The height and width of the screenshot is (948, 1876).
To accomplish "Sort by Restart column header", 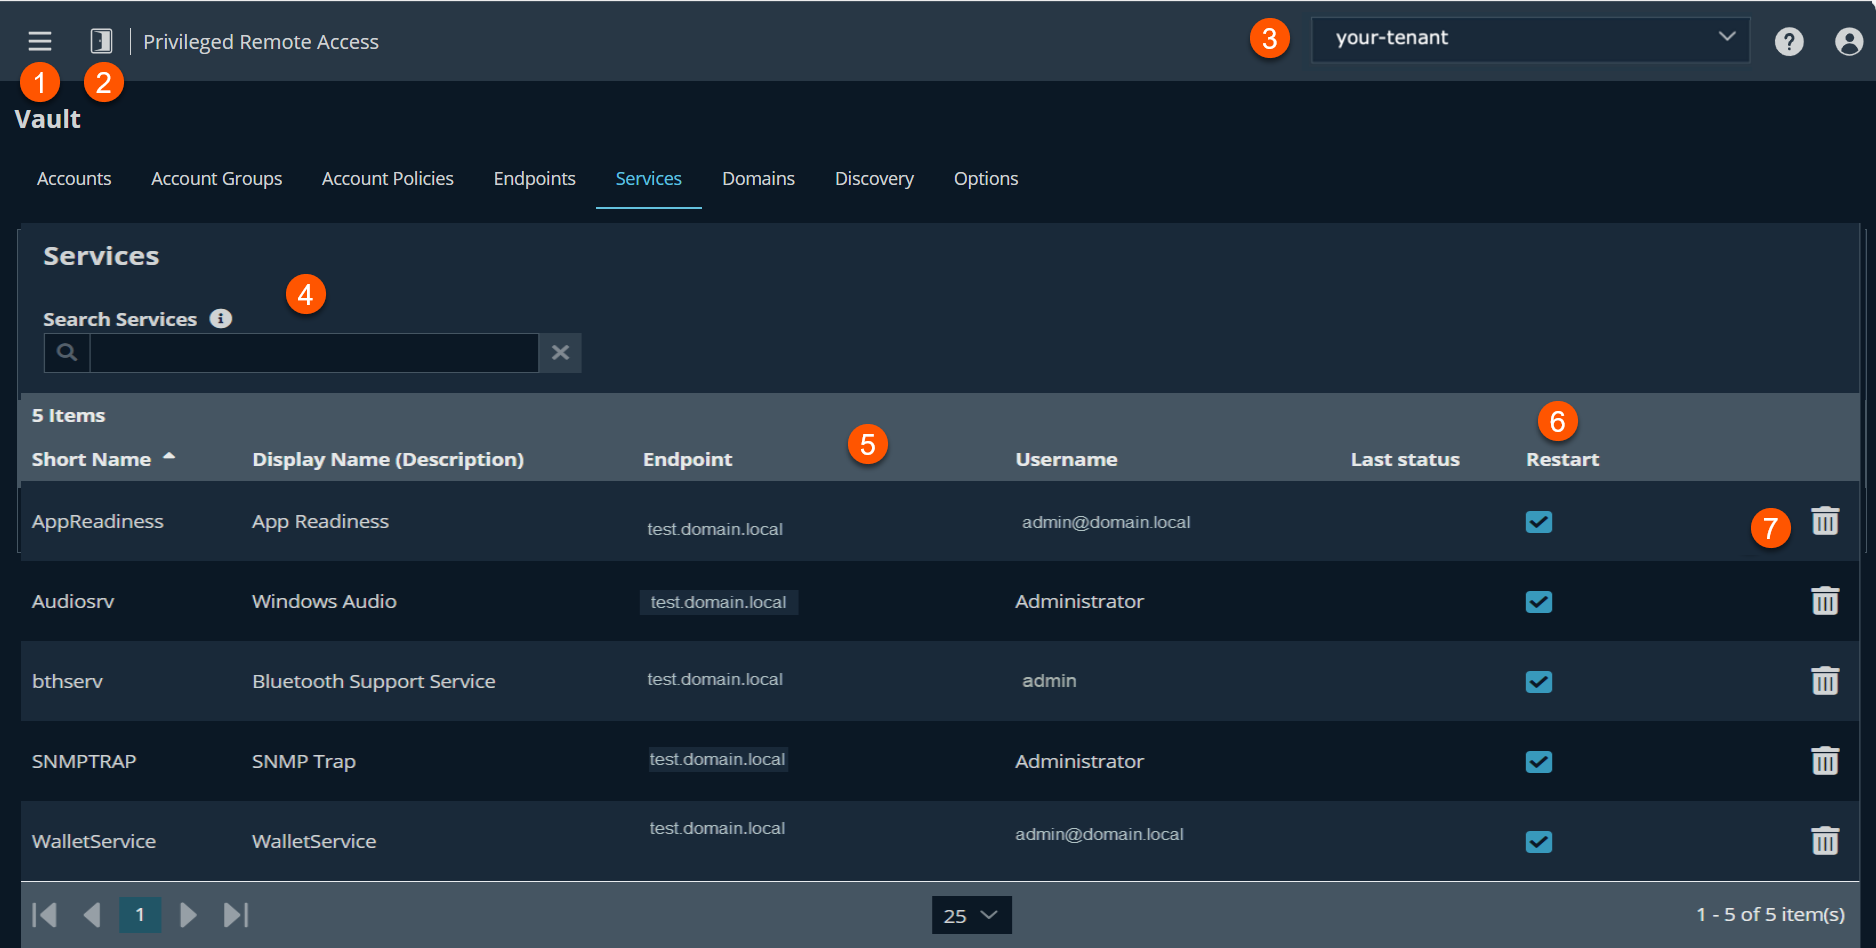I will (x=1562, y=459).
